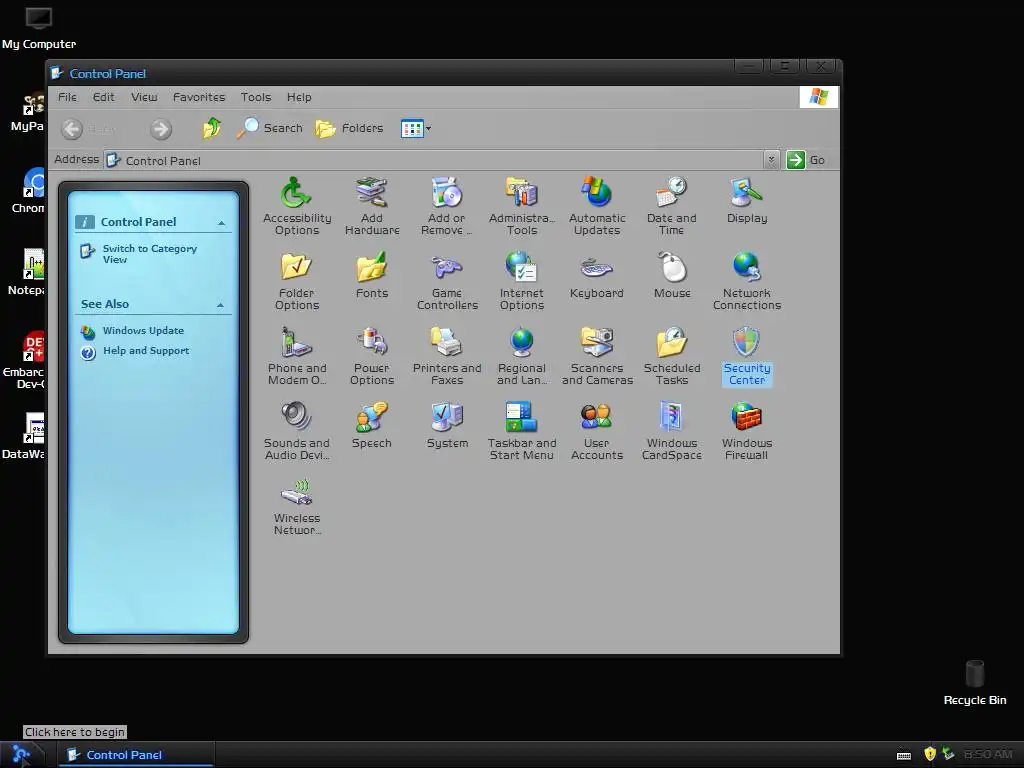1024x768 pixels.
Task: Click the Go button
Action: click(x=806, y=160)
